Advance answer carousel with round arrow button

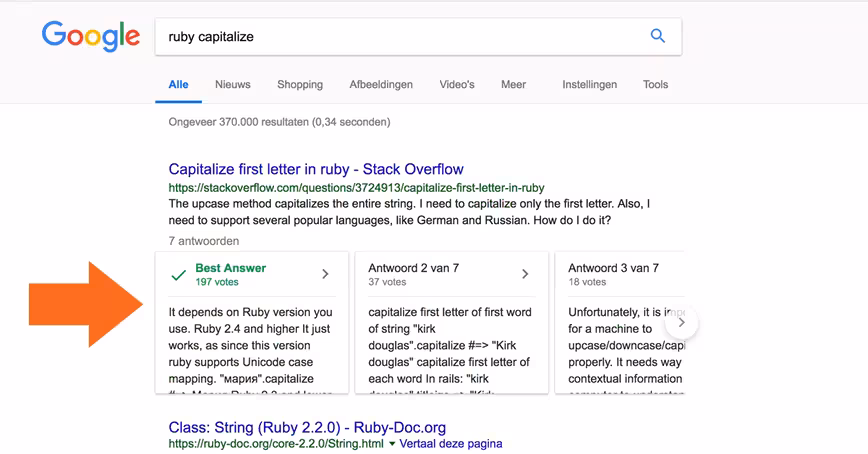tap(681, 322)
